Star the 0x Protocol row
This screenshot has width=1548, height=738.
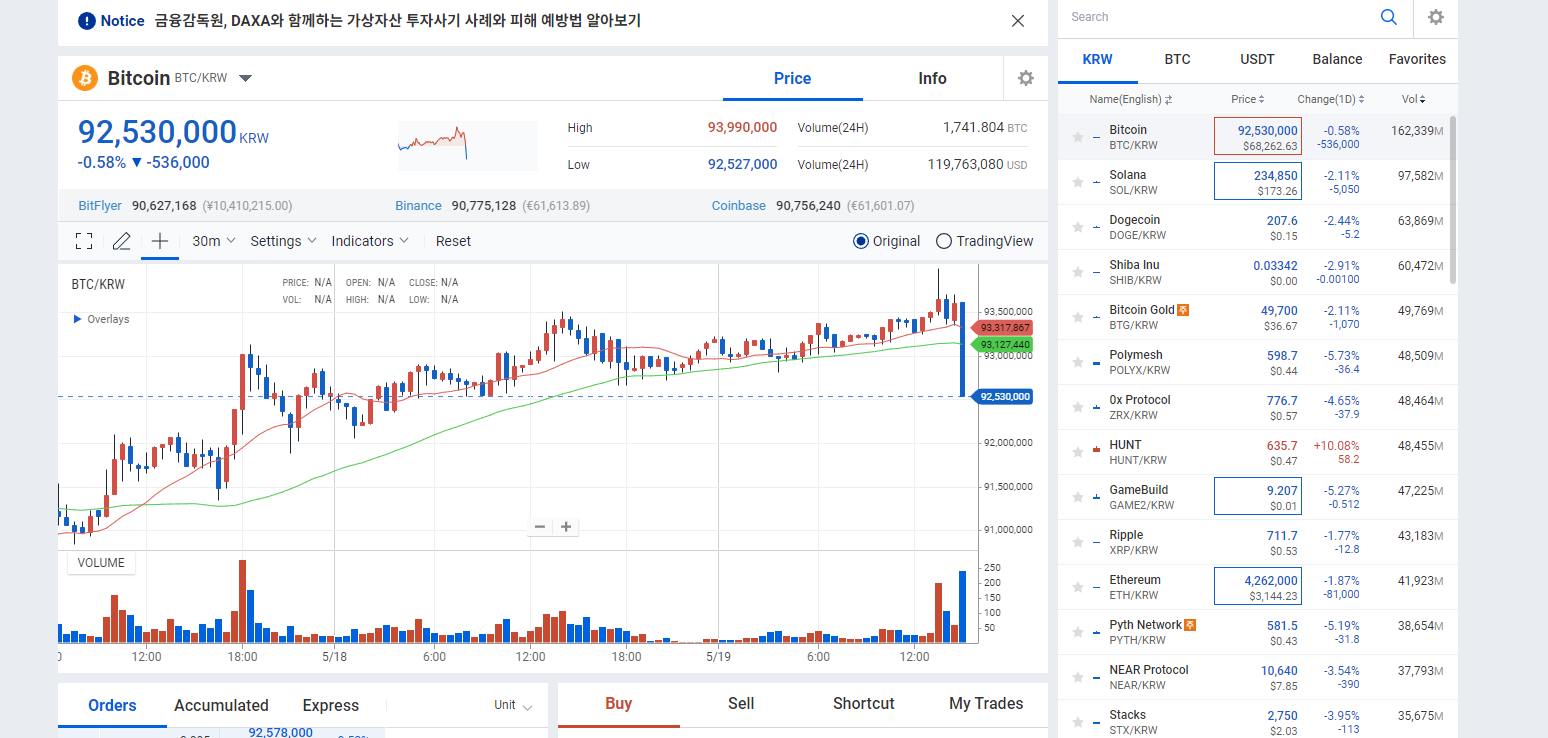pos(1078,407)
